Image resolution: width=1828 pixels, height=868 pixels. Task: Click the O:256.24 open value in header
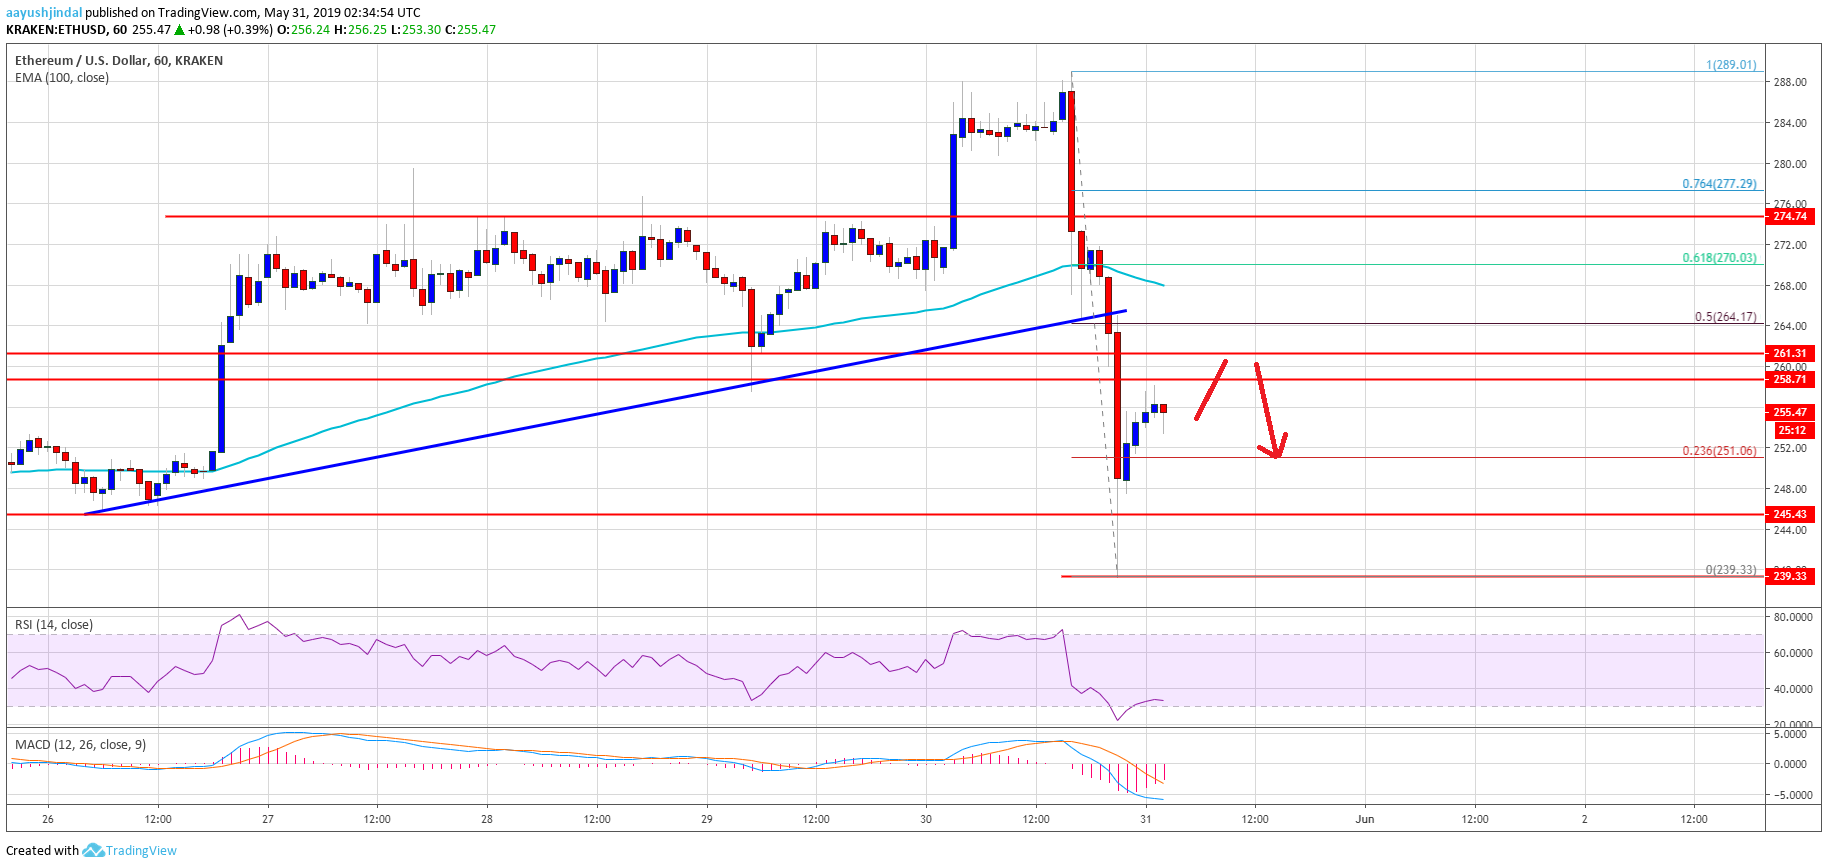click(303, 30)
